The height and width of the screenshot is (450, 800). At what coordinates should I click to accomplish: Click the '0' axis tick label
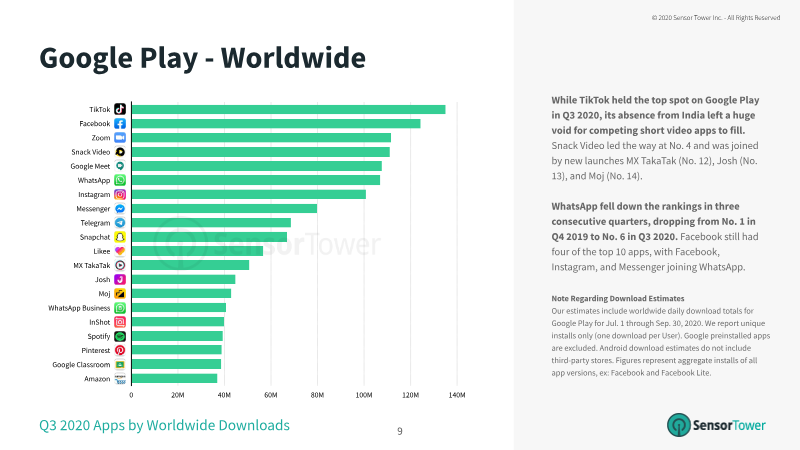pyautogui.click(x=131, y=395)
